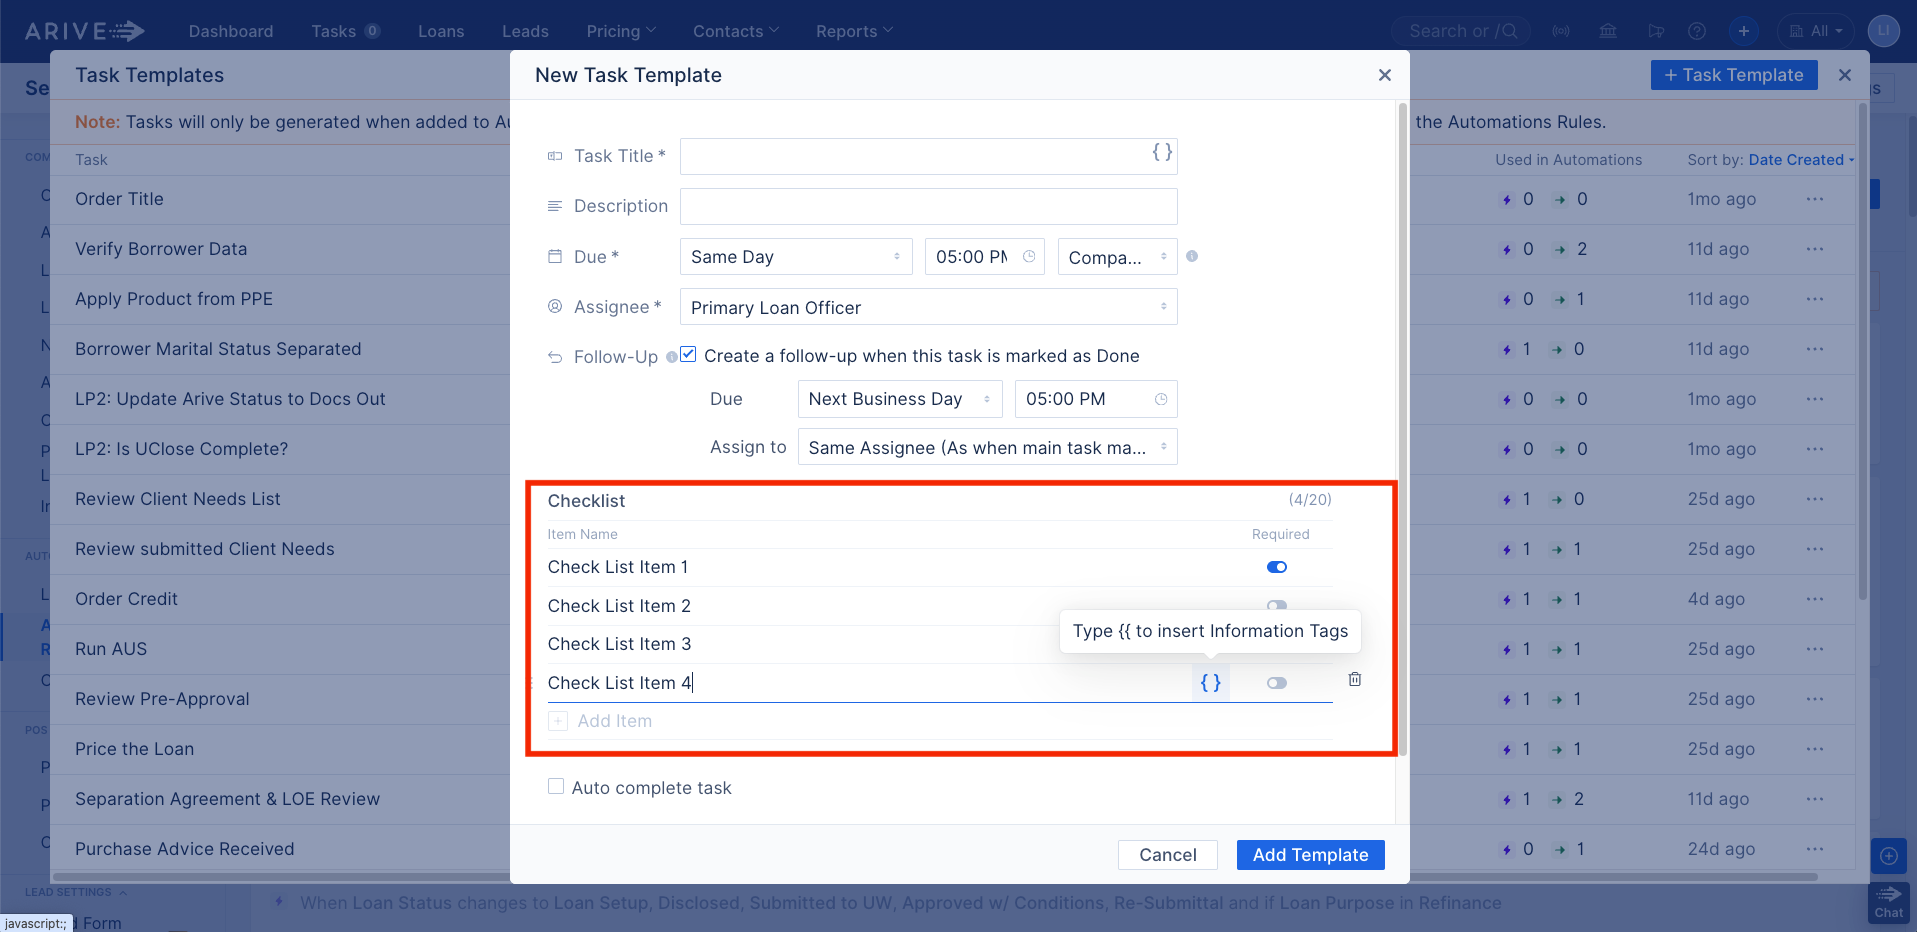The image size is (1917, 932).
Task: Click Add Item under the checklist
Action: (x=615, y=720)
